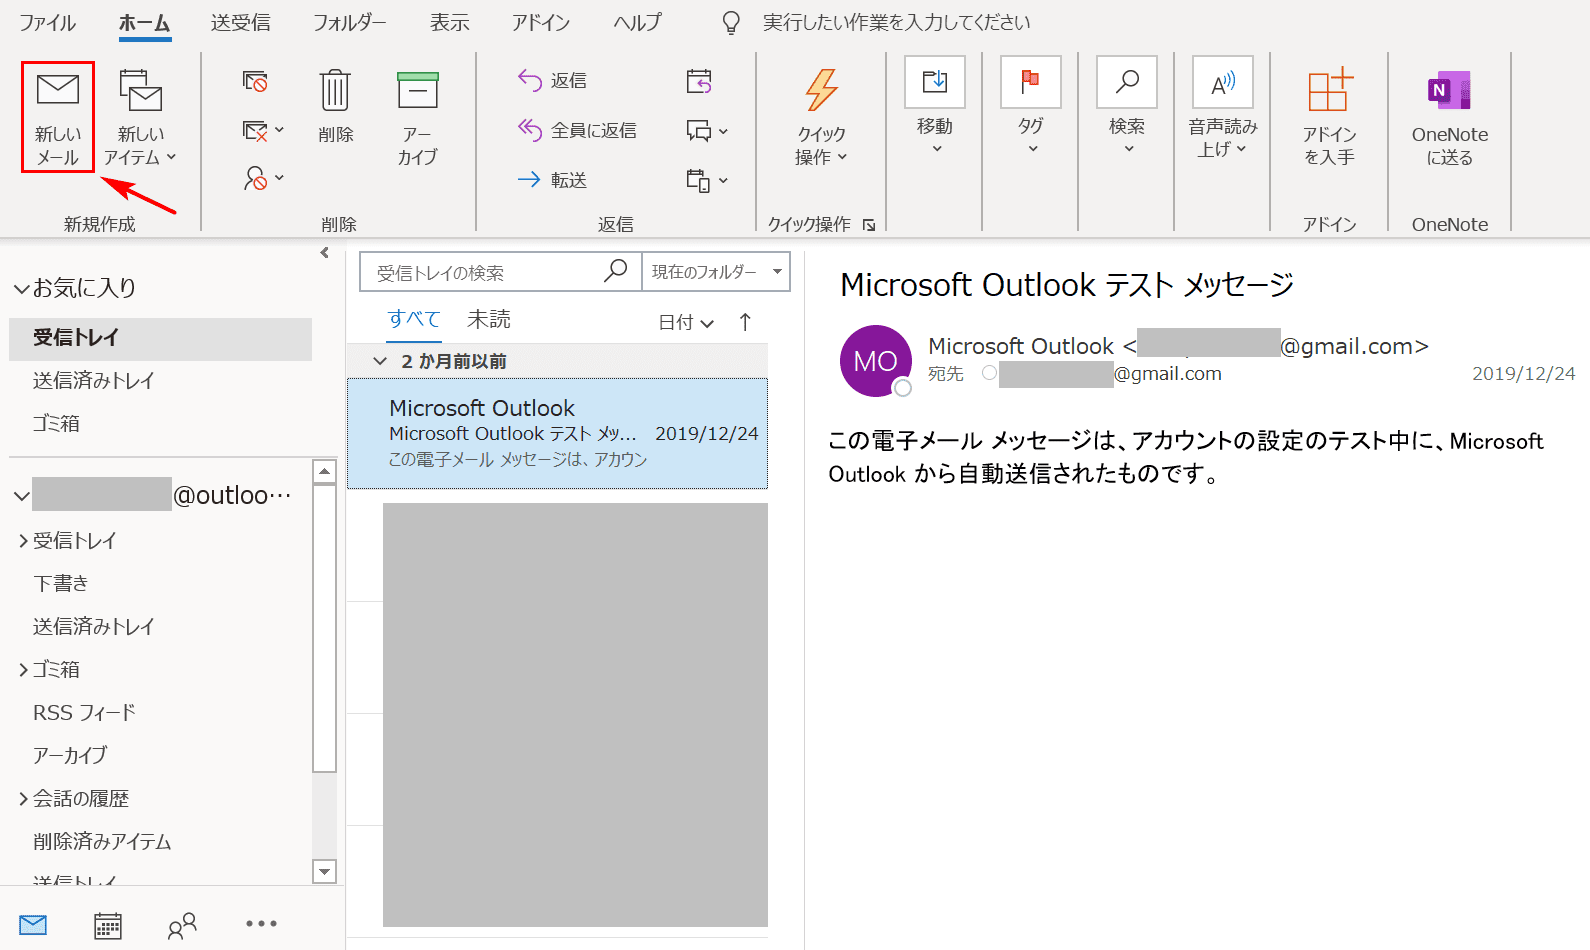Collapse the お気に入り favorites section

[x=21, y=289]
